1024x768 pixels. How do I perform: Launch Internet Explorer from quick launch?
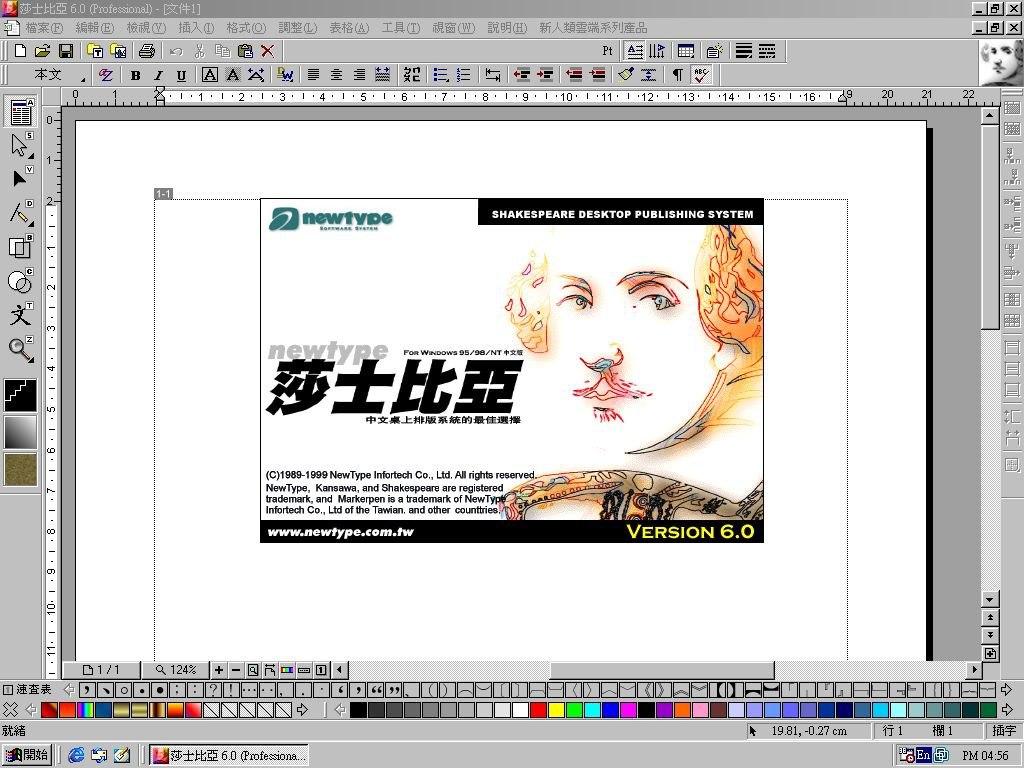pos(76,755)
